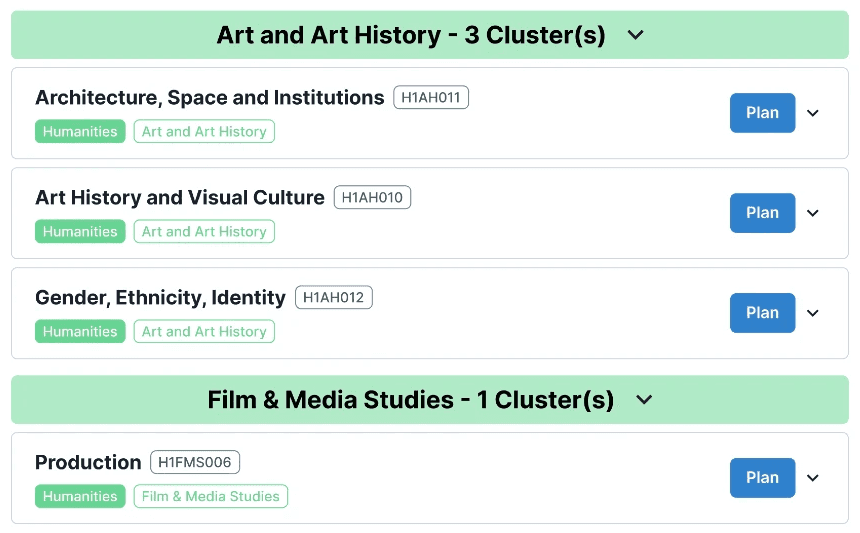The width and height of the screenshot is (860, 533).
Task: Open the Art History and Visual Culture title
Action: 180,197
